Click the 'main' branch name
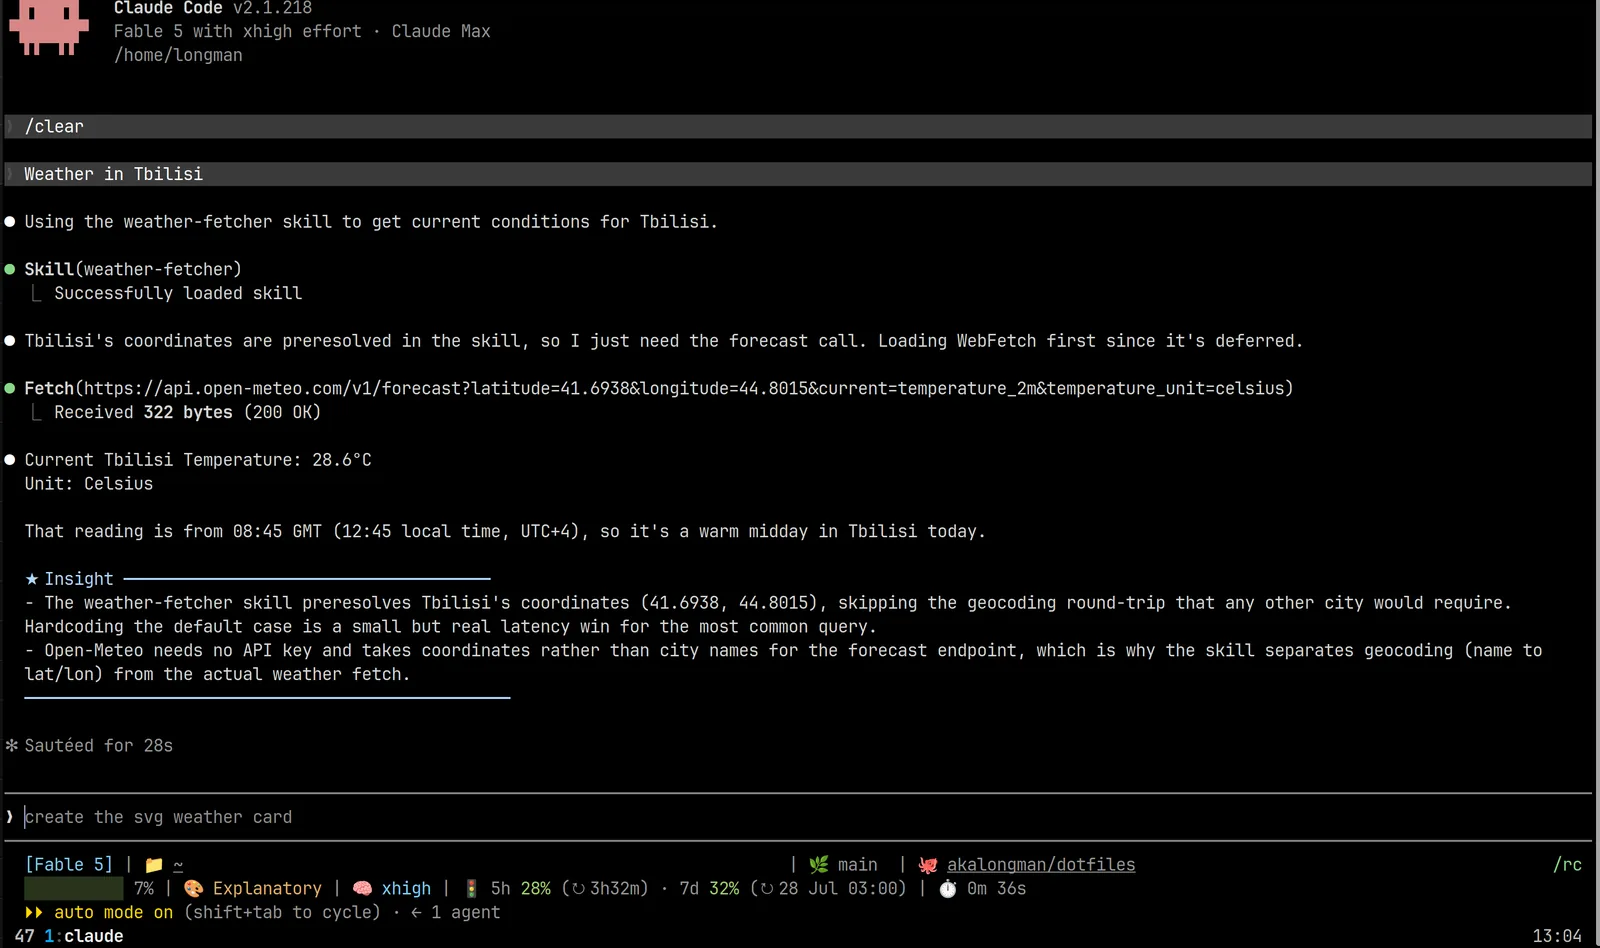The image size is (1600, 948). click(x=857, y=865)
